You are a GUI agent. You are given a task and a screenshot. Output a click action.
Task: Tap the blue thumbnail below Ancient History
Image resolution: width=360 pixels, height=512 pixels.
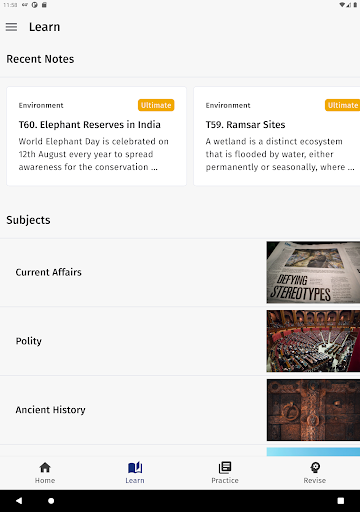(313, 452)
